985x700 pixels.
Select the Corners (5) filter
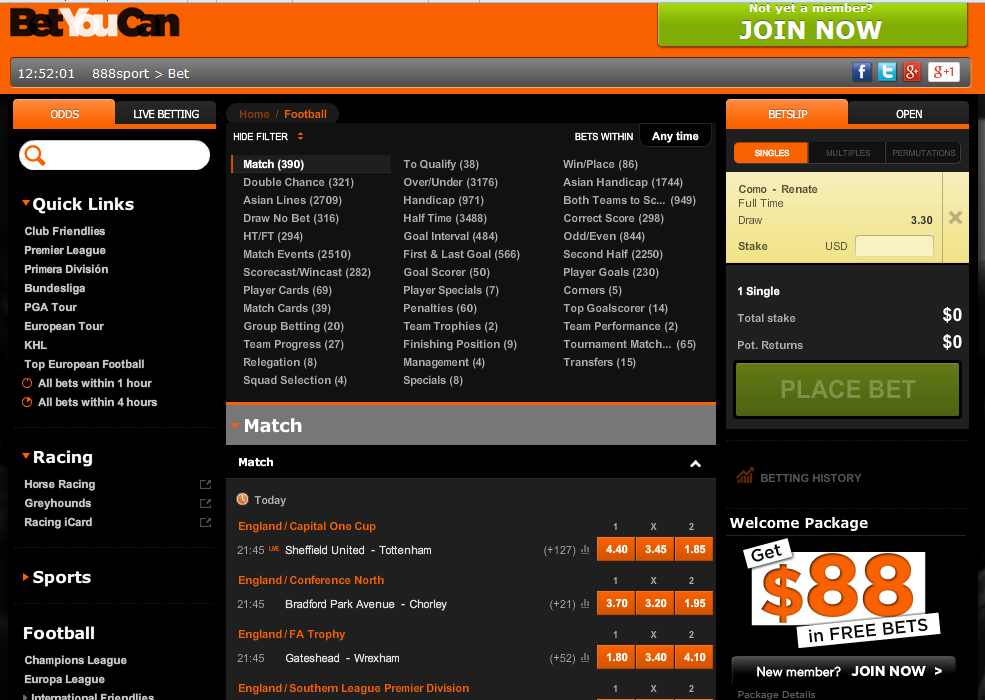point(592,290)
